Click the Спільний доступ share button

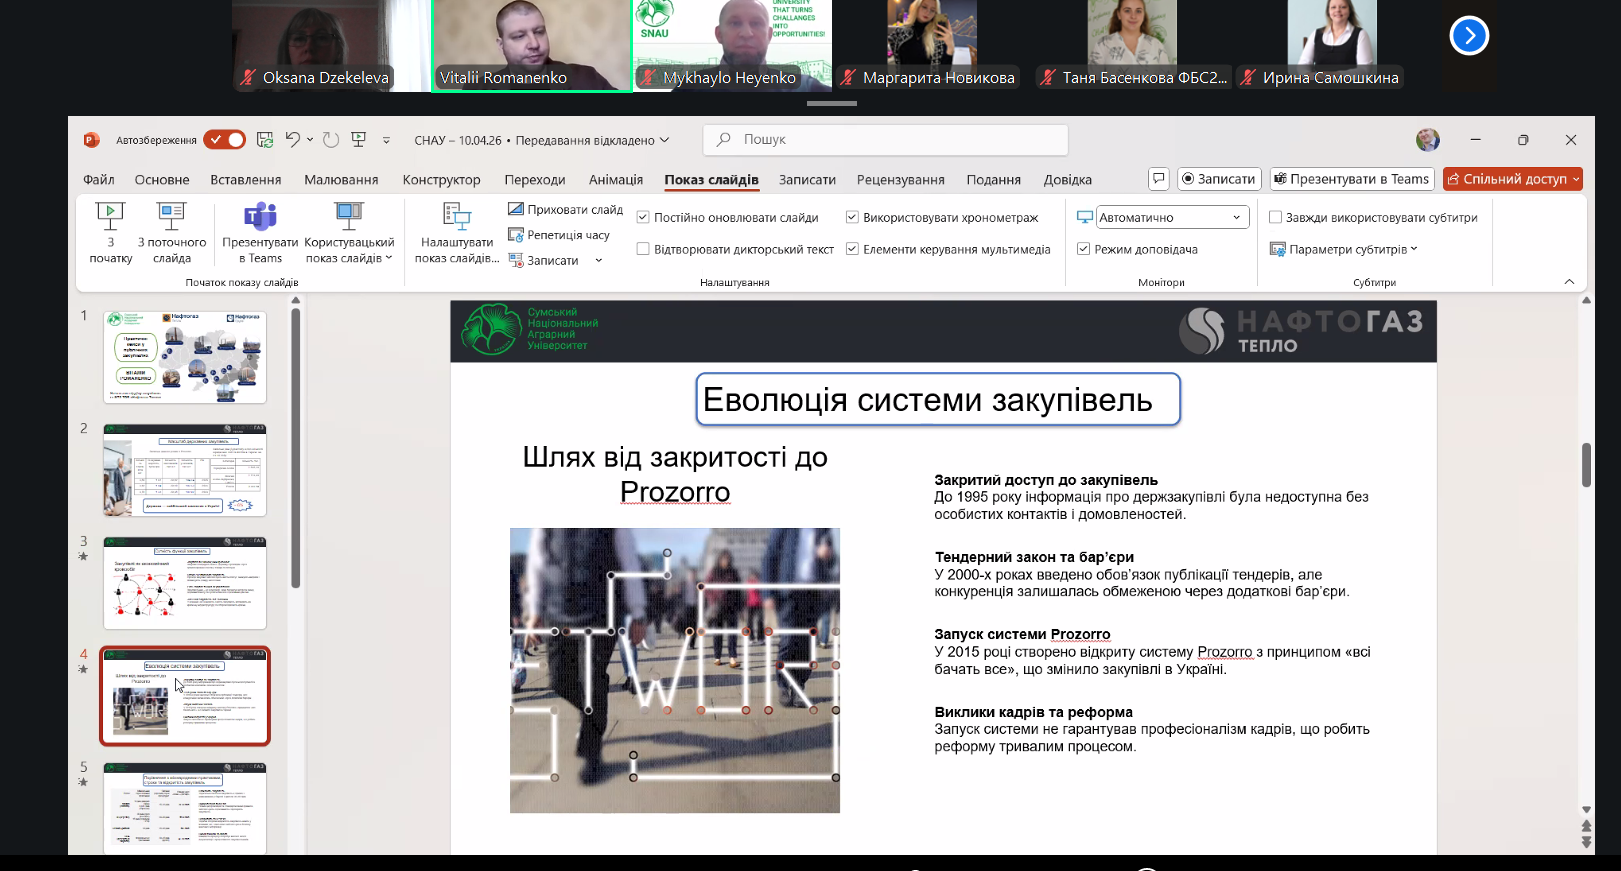[x=1512, y=179]
